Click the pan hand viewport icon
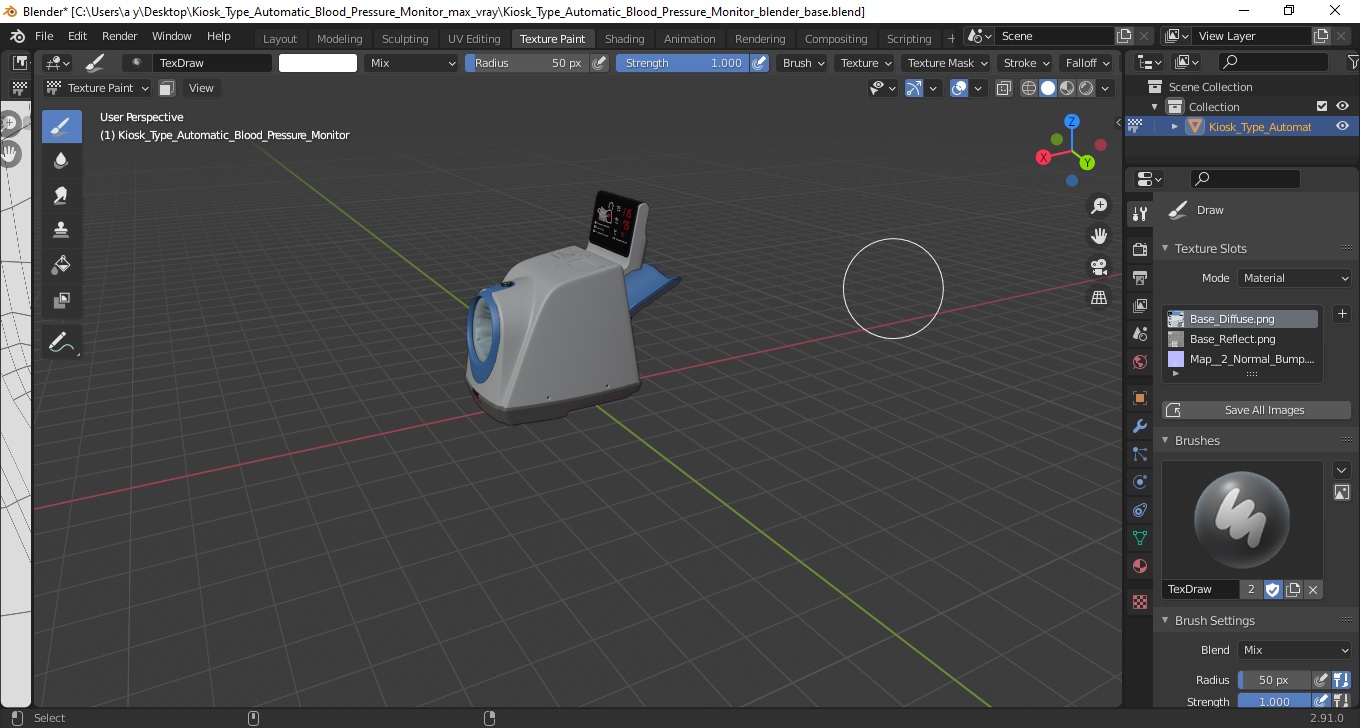 click(x=1099, y=237)
